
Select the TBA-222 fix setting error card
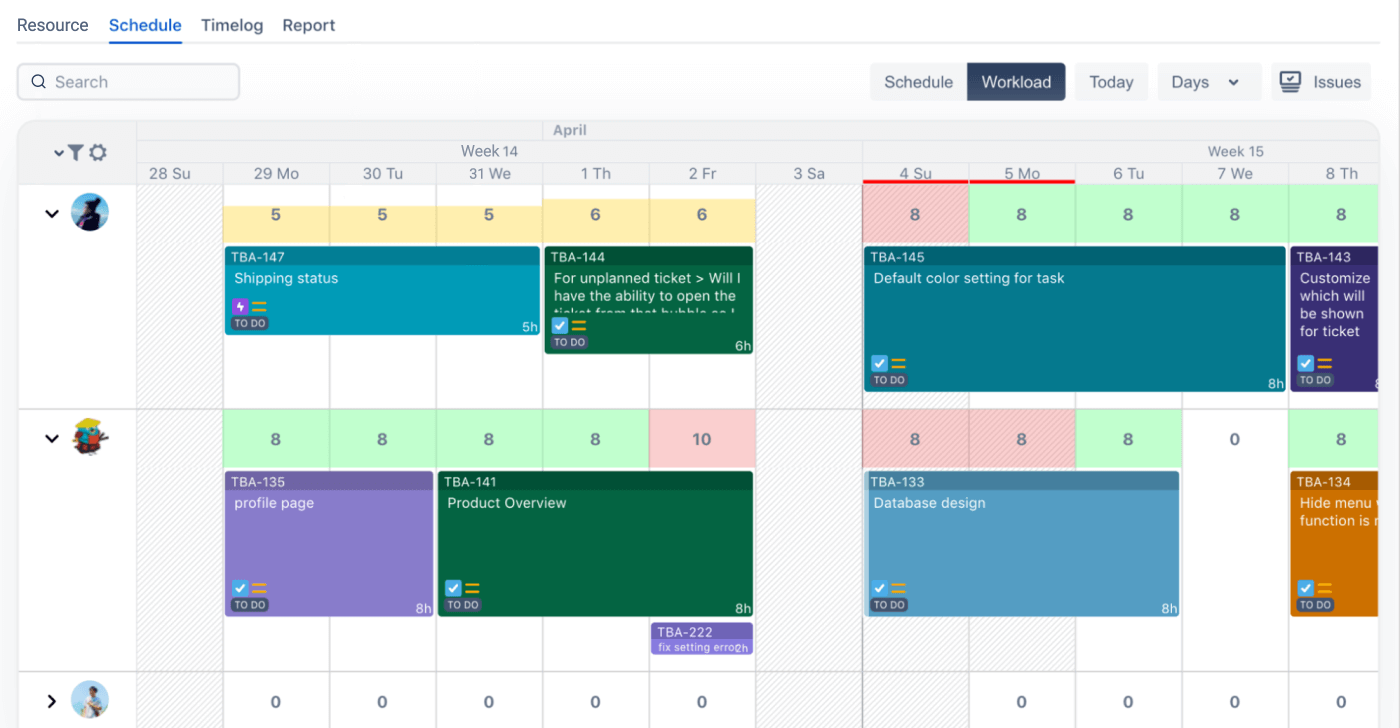tap(702, 639)
